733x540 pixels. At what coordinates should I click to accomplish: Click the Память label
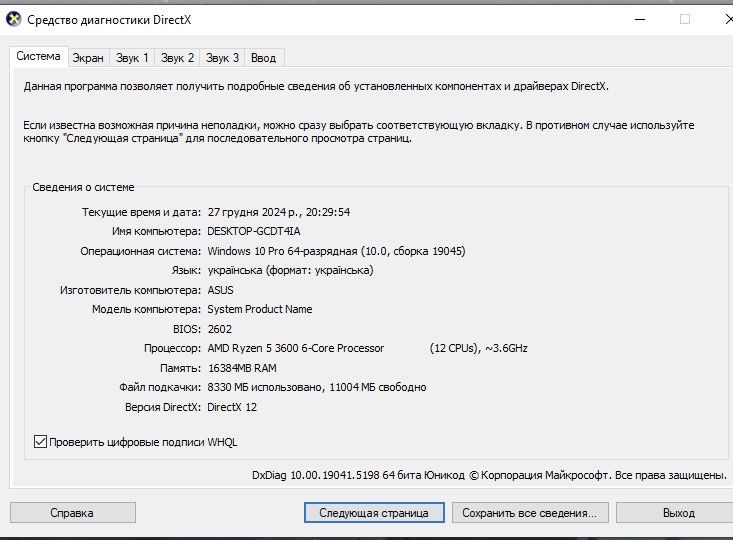click(180, 368)
